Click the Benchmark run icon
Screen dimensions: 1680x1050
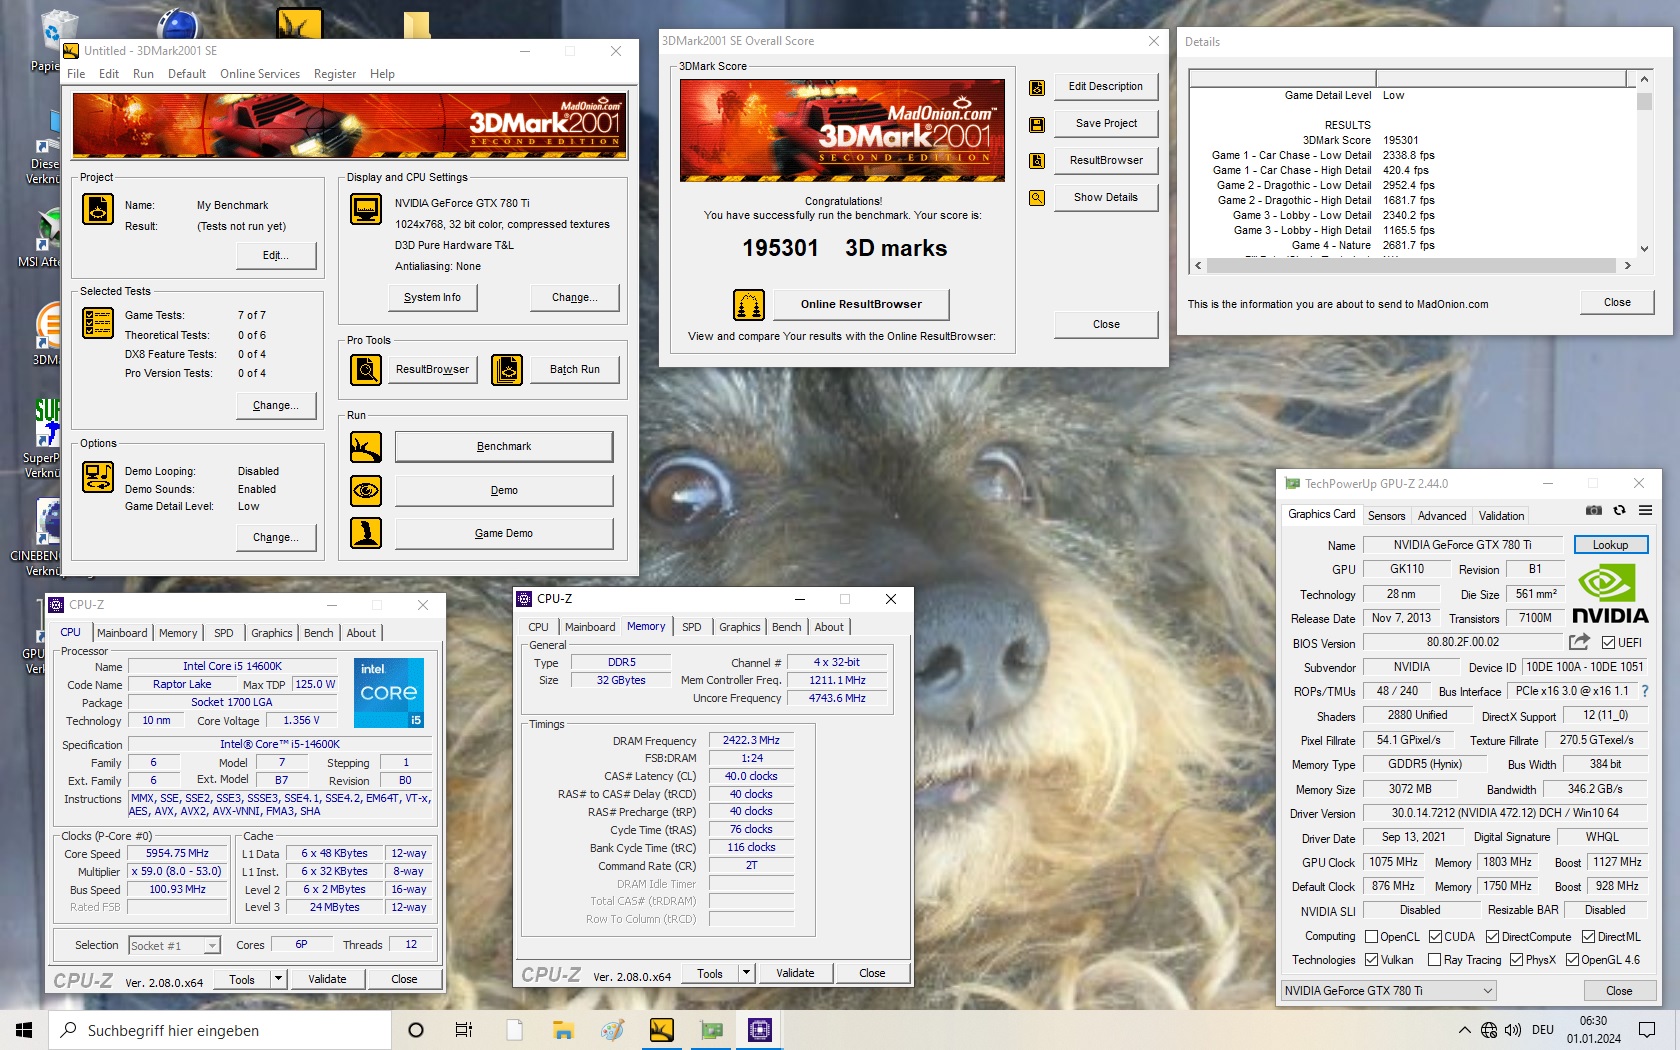click(x=366, y=447)
